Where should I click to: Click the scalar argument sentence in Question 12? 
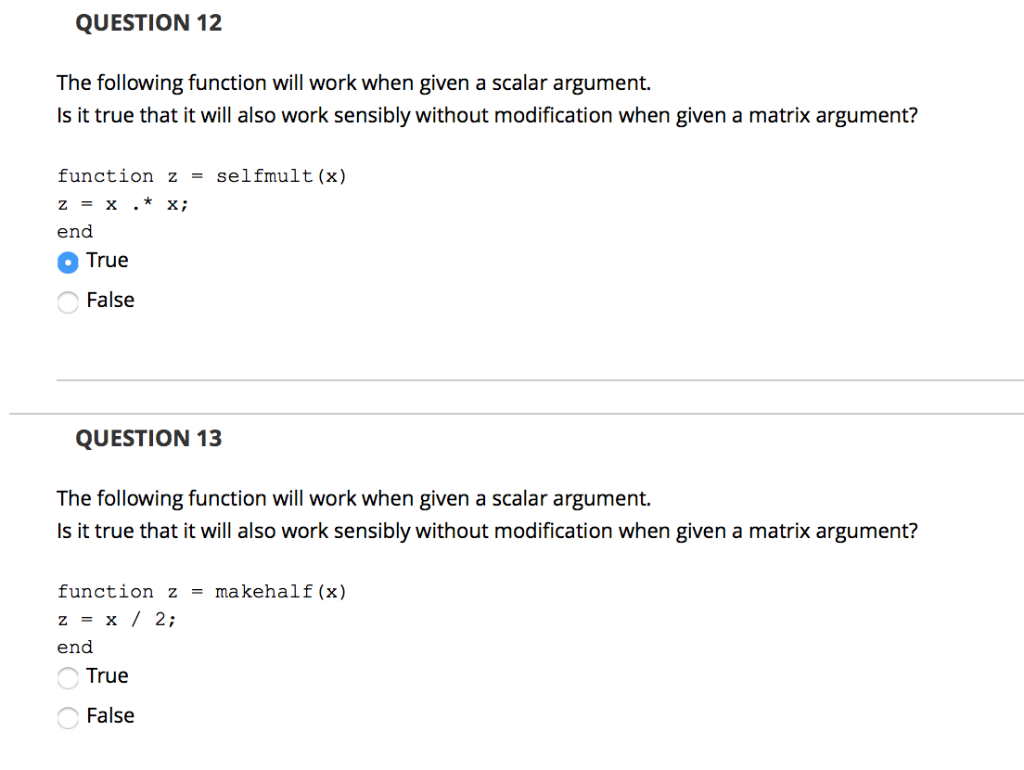tap(353, 82)
